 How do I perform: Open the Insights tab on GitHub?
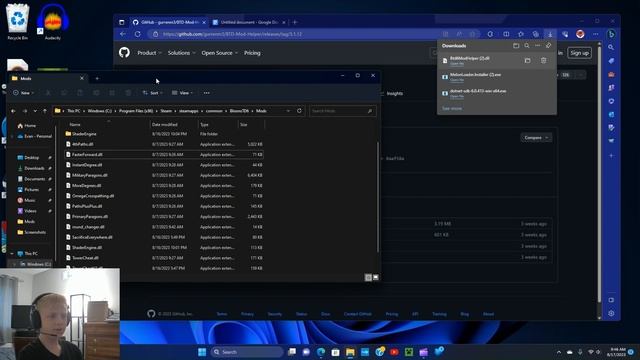pyautogui.click(x=394, y=93)
